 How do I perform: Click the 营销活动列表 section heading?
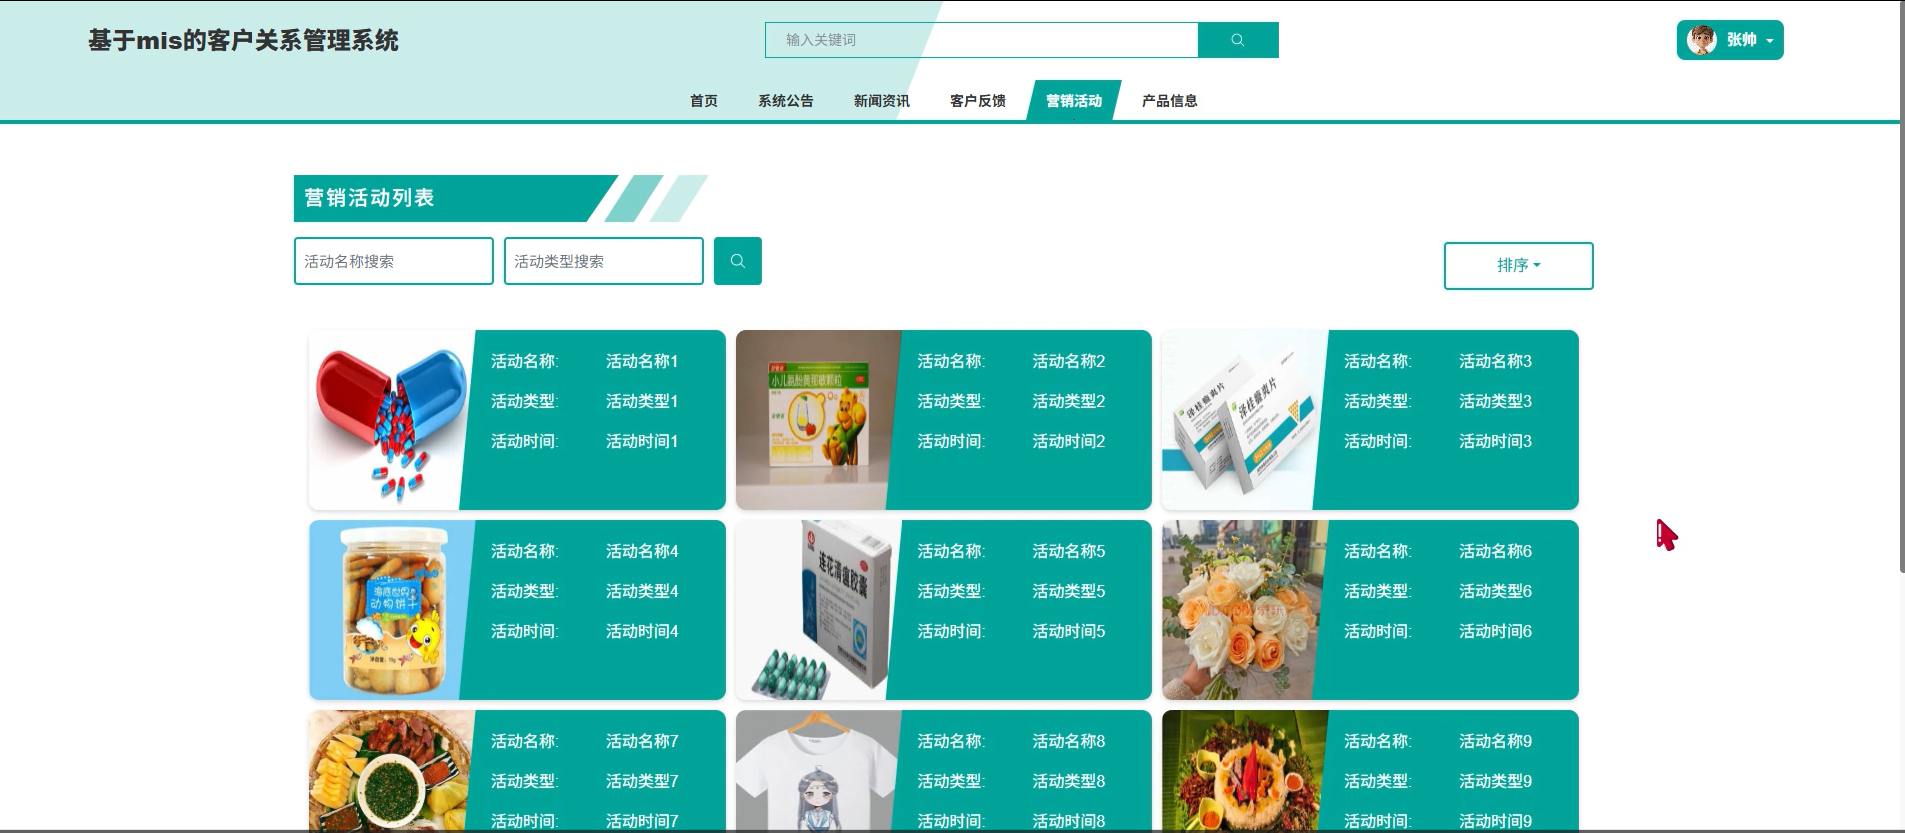pyautogui.click(x=369, y=198)
